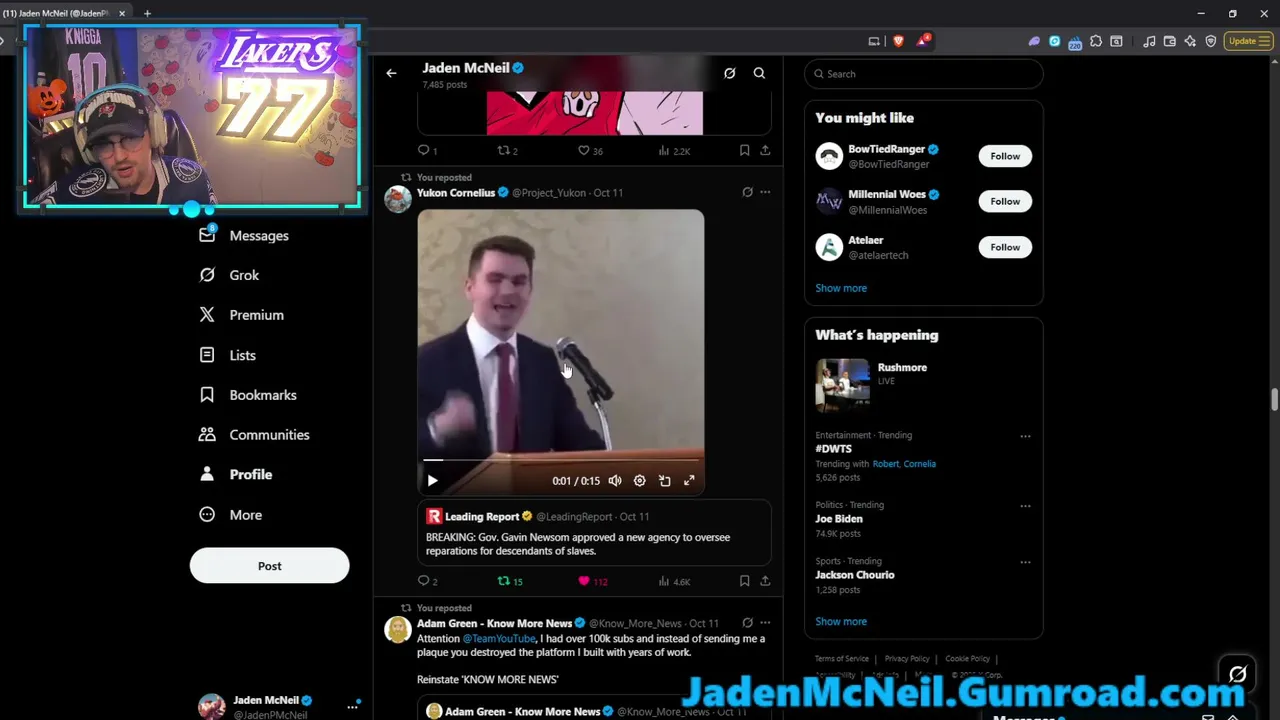Open more options on Adam Green post
Viewport: 1280px width, 720px height.
[765, 623]
